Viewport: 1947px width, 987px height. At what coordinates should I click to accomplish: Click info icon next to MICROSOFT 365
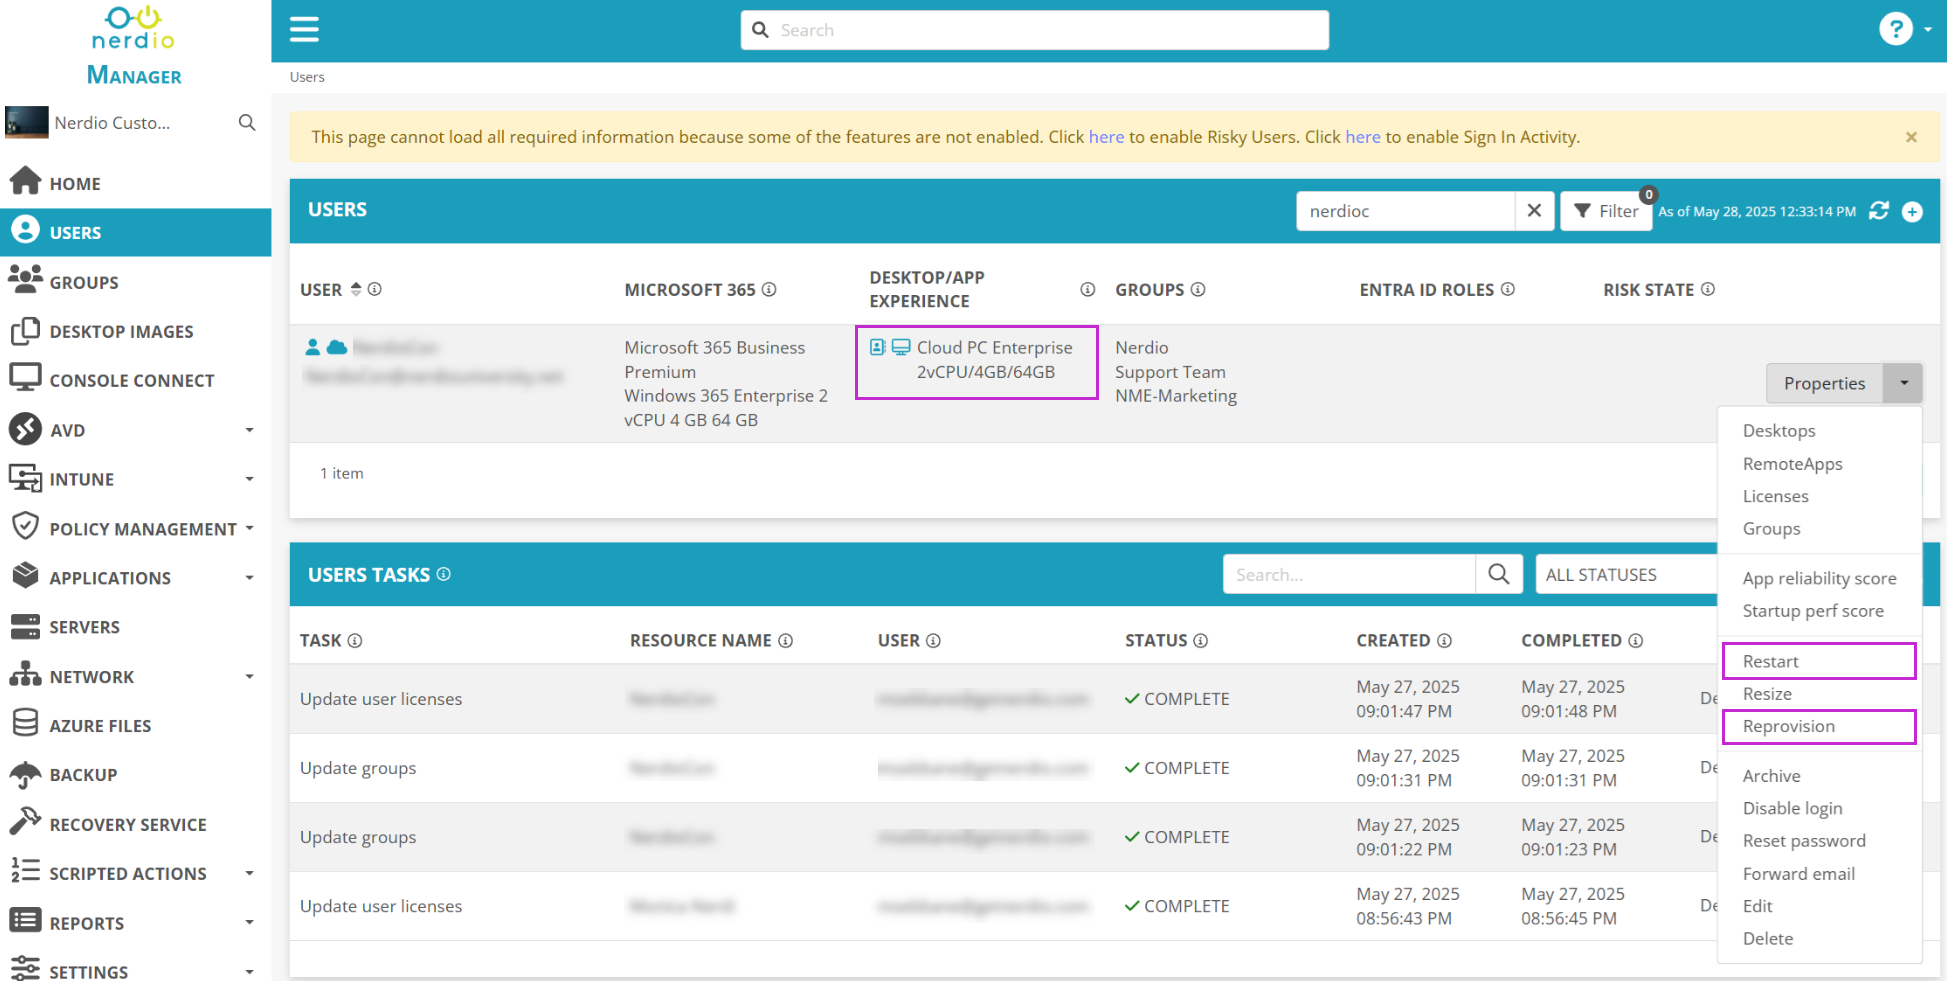pos(769,289)
